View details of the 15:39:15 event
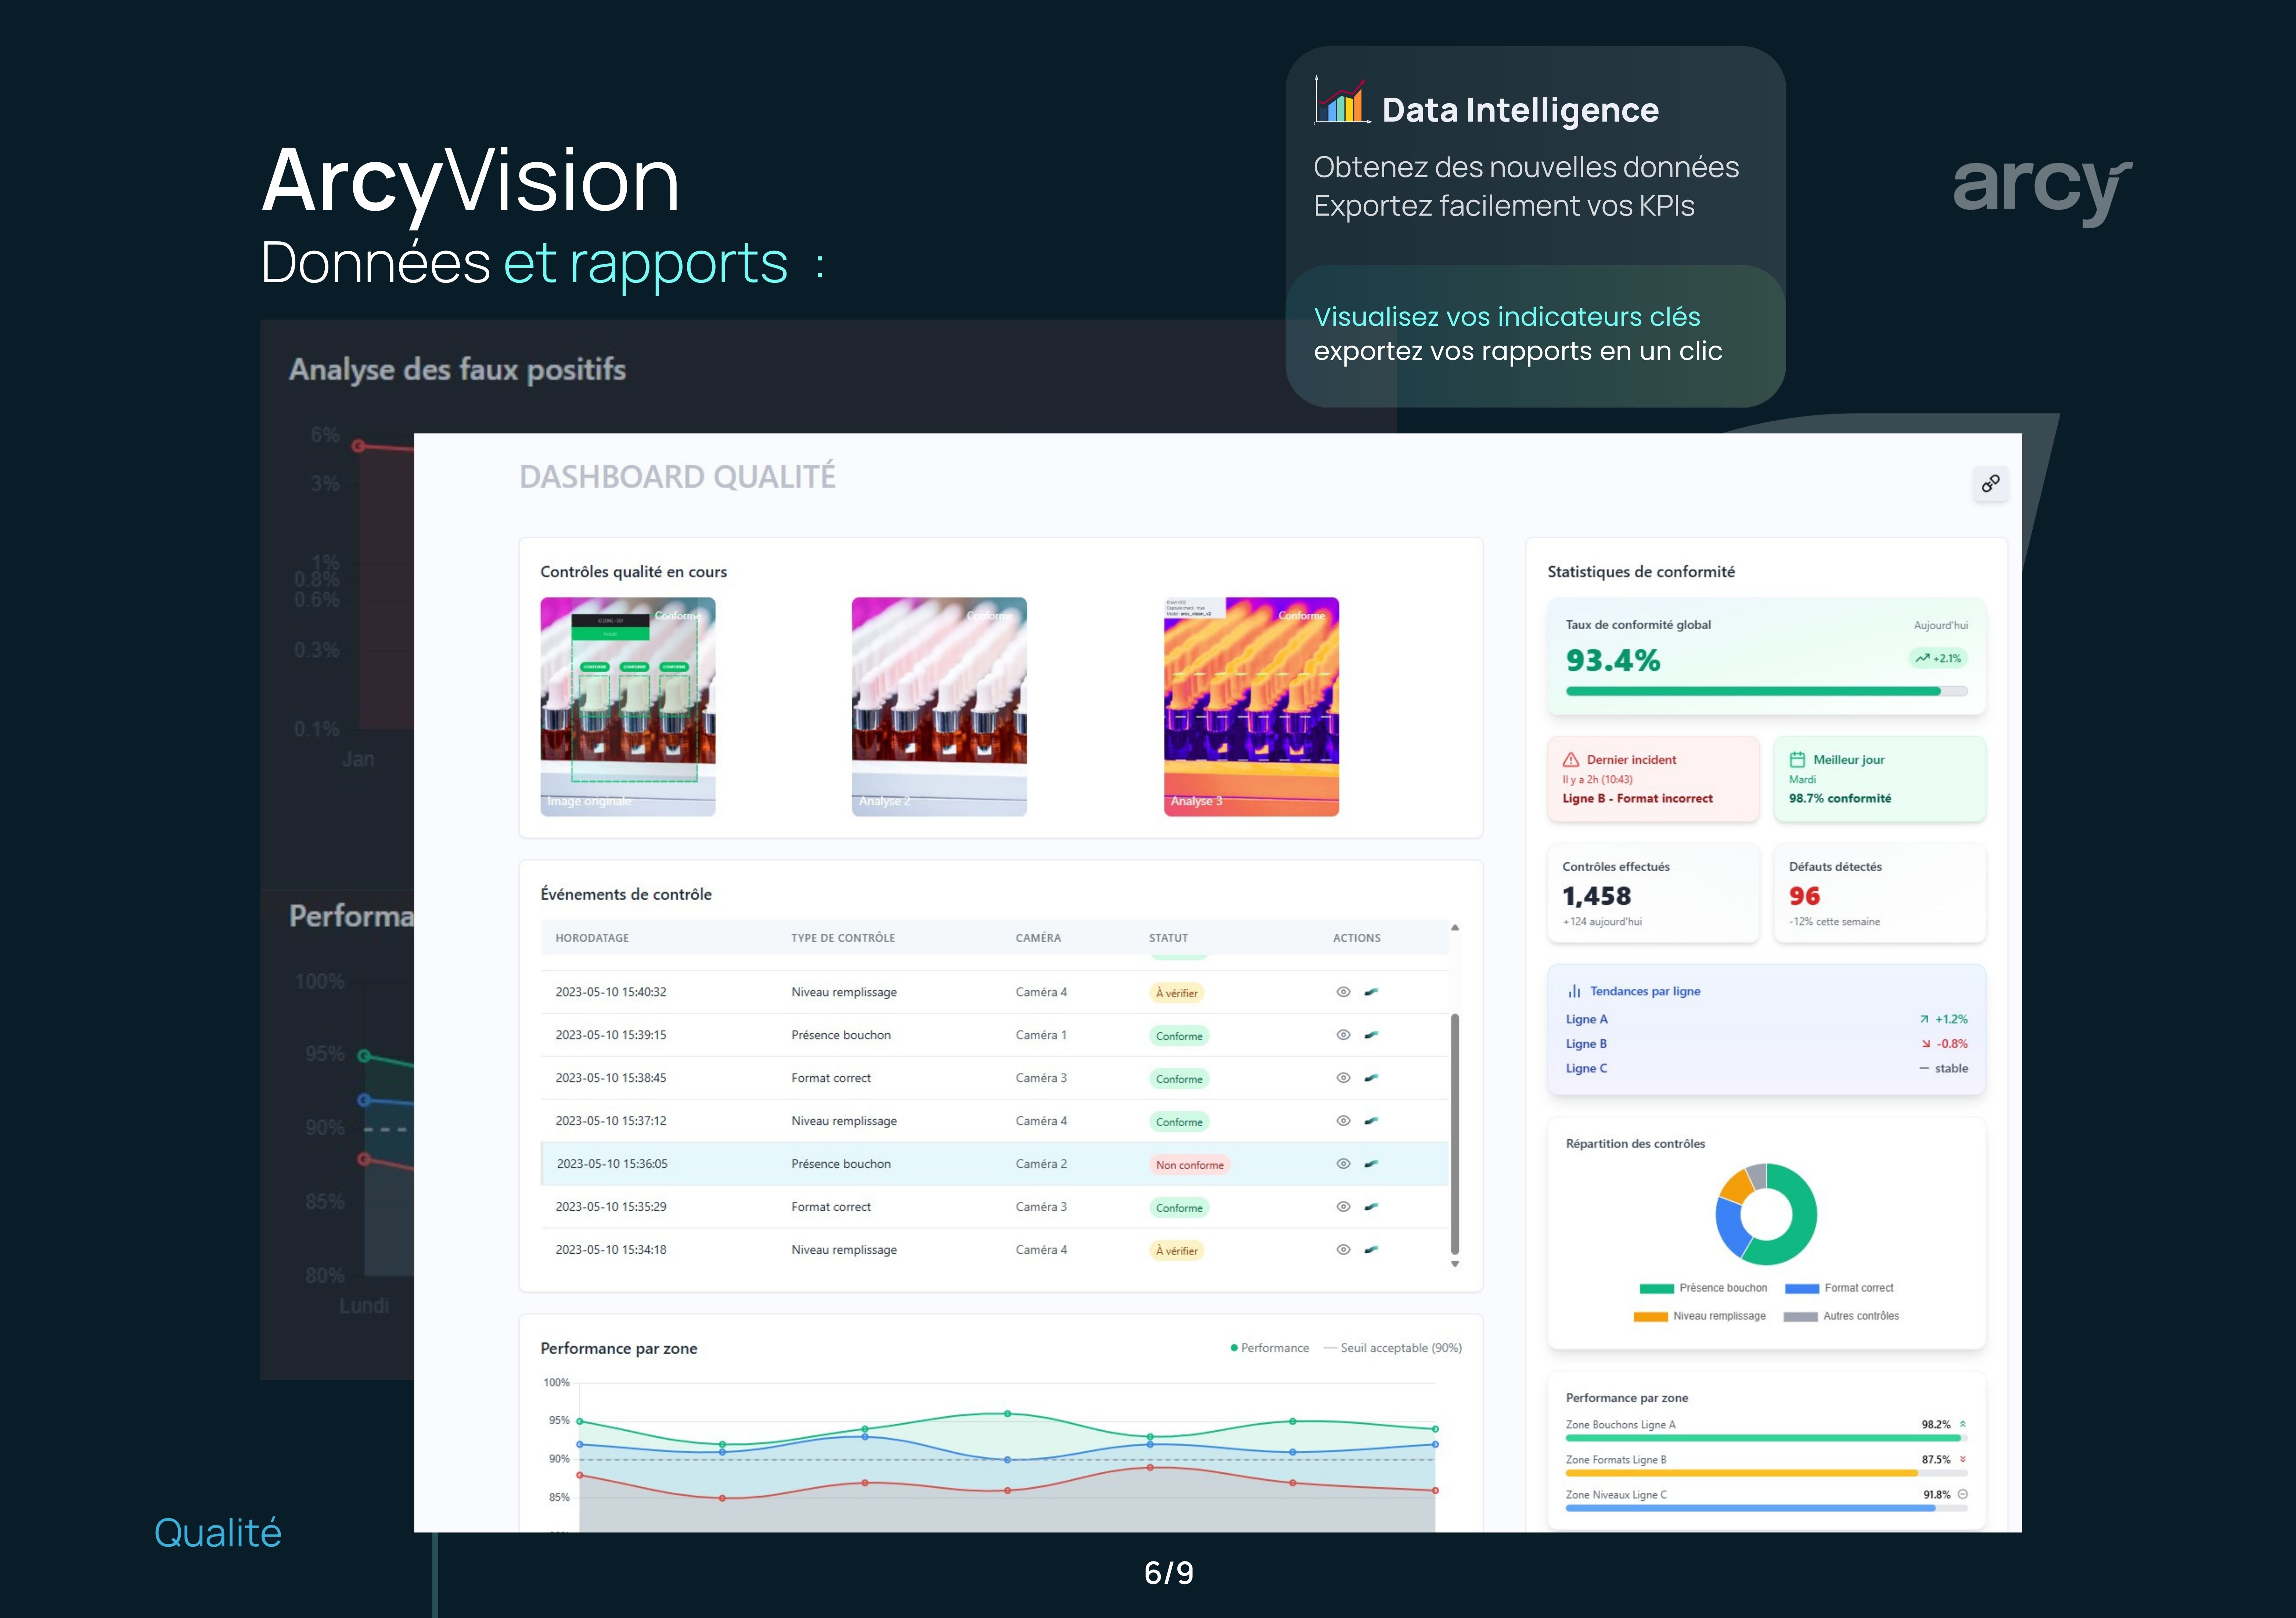The image size is (2296, 1618). [1343, 1035]
